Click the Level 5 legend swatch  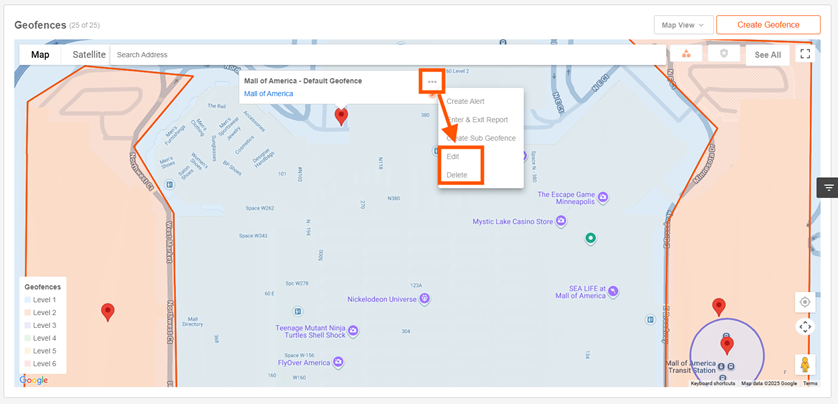click(28, 351)
